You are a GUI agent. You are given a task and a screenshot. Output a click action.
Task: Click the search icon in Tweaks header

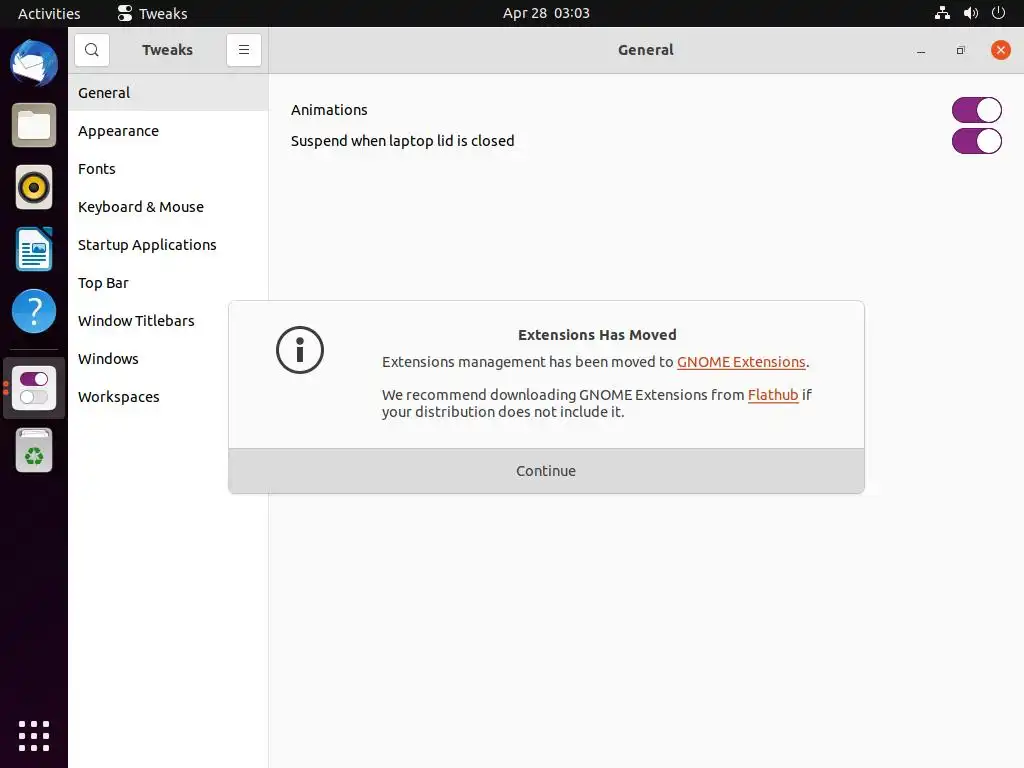pyautogui.click(x=92, y=50)
